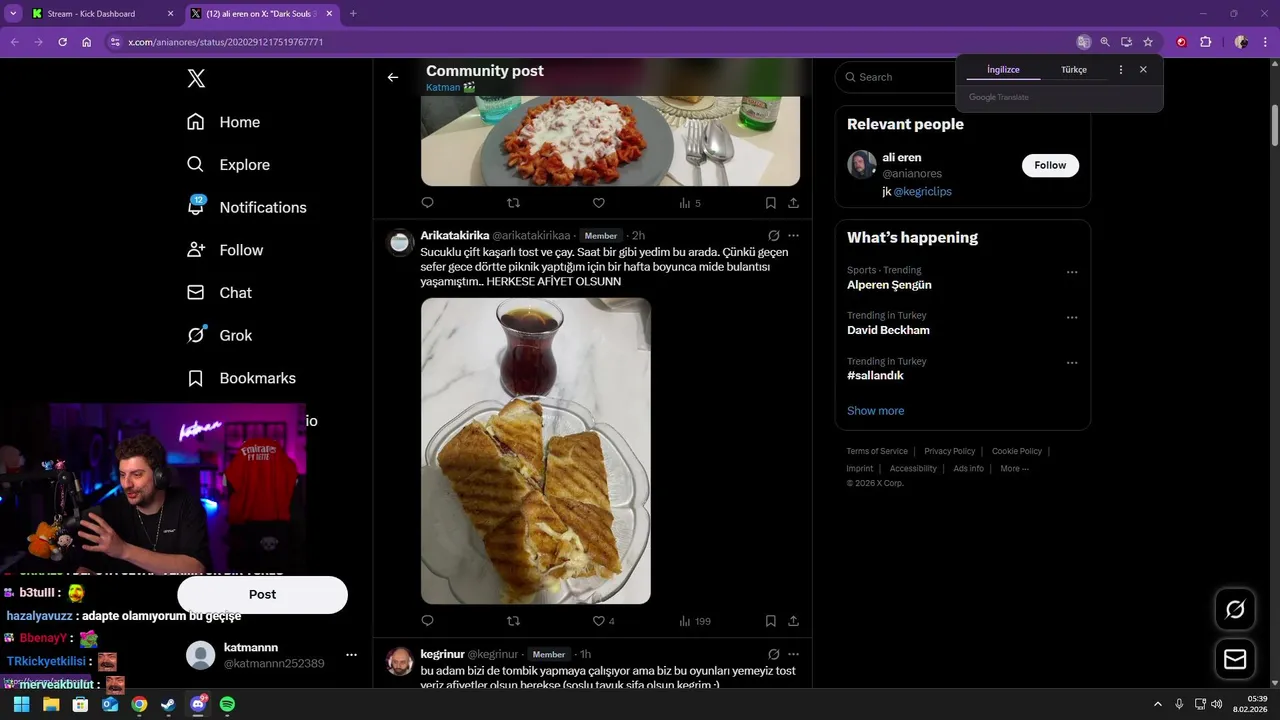Open the floating Grok button at bottom right

click(1234, 609)
